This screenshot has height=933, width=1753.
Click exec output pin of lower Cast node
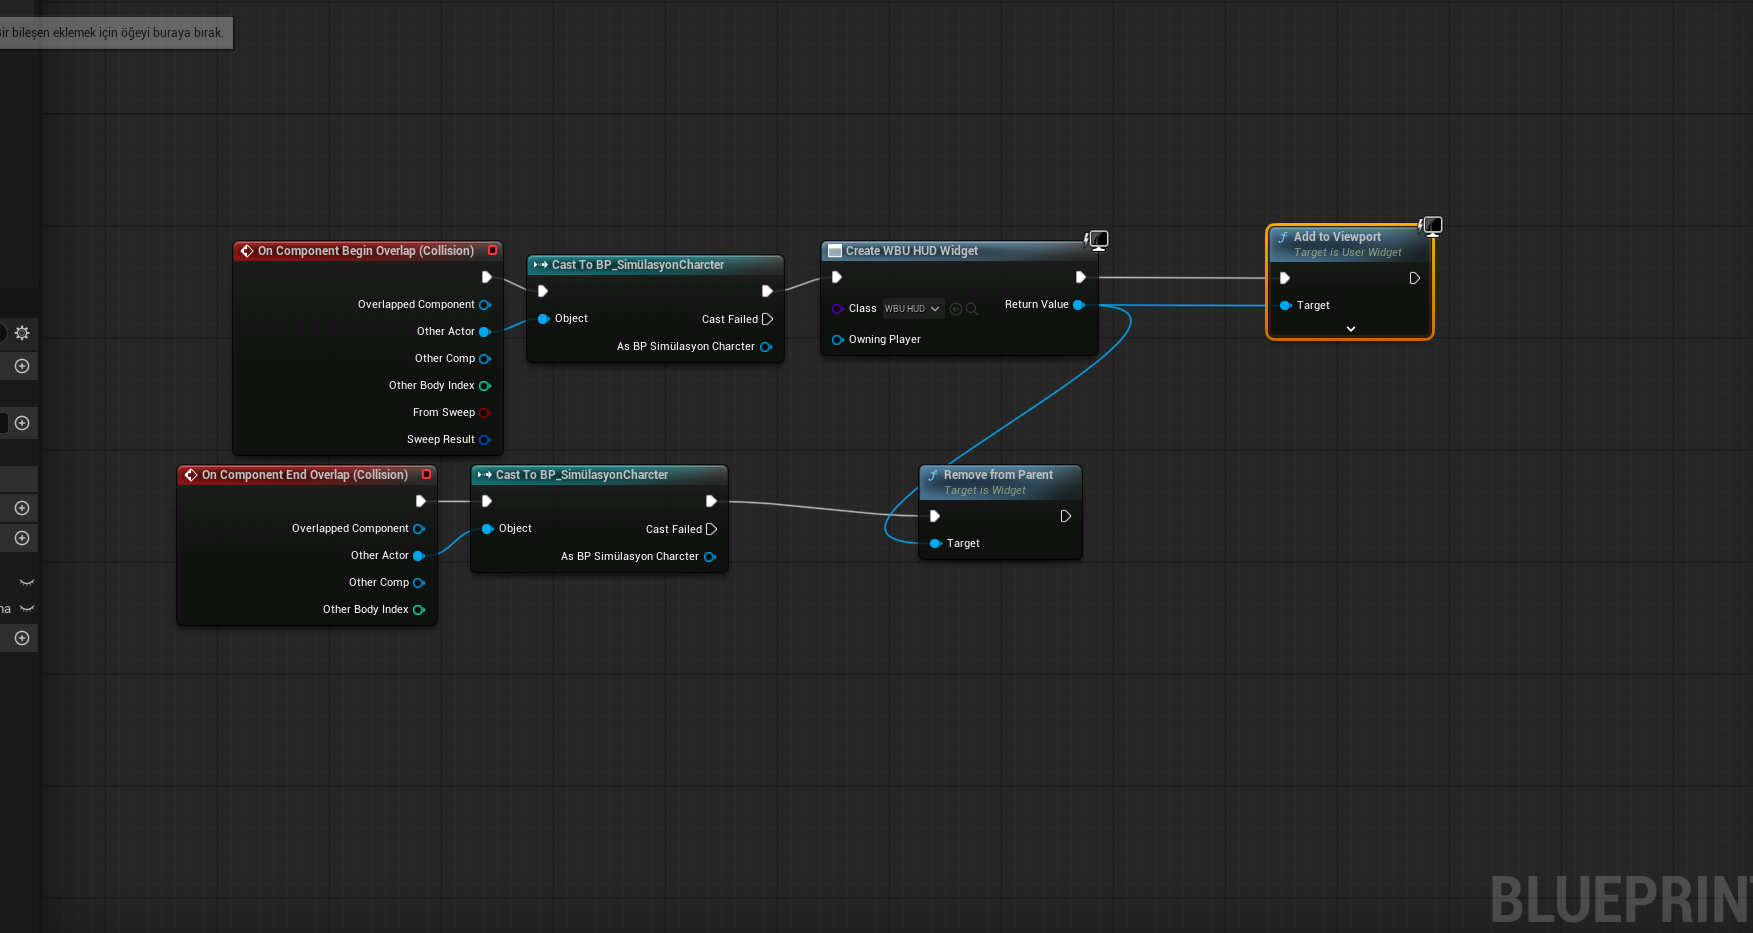(x=711, y=501)
